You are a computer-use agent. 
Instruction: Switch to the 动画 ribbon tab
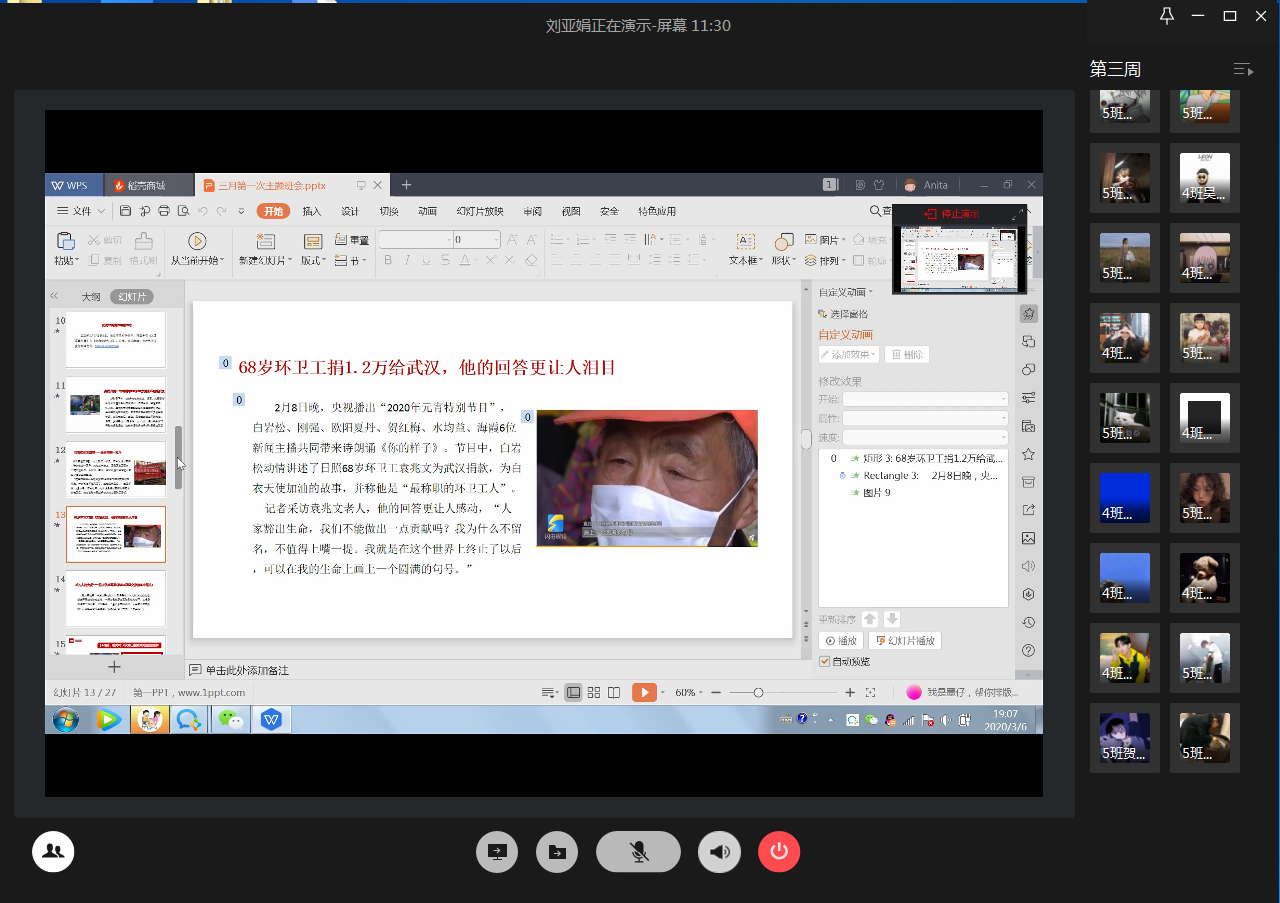427,211
